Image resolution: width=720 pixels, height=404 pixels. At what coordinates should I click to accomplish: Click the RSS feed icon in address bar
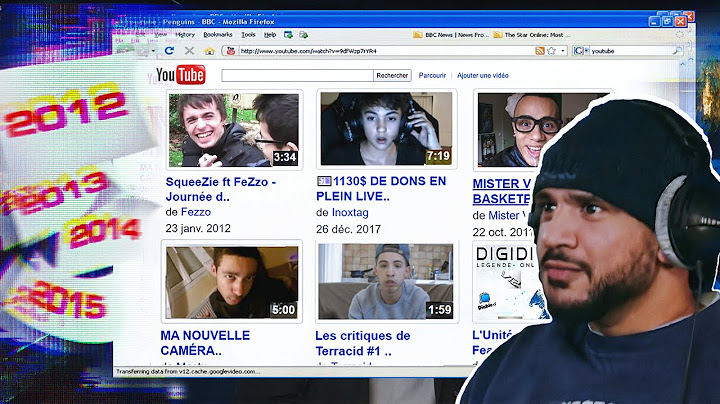coord(540,50)
